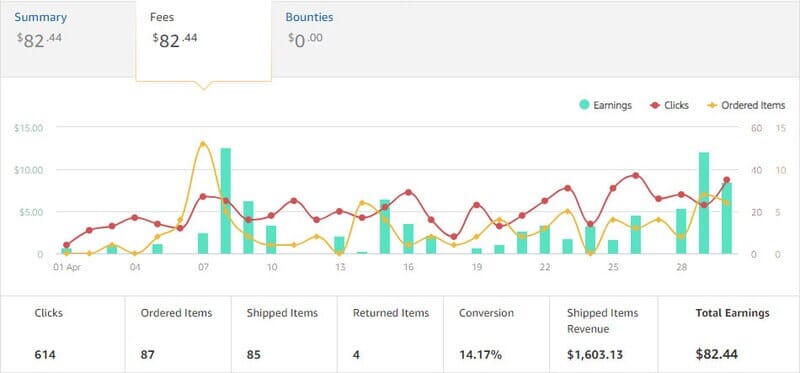Toggle the Earnings legend series
The height and width of the screenshot is (373, 800).
606,105
